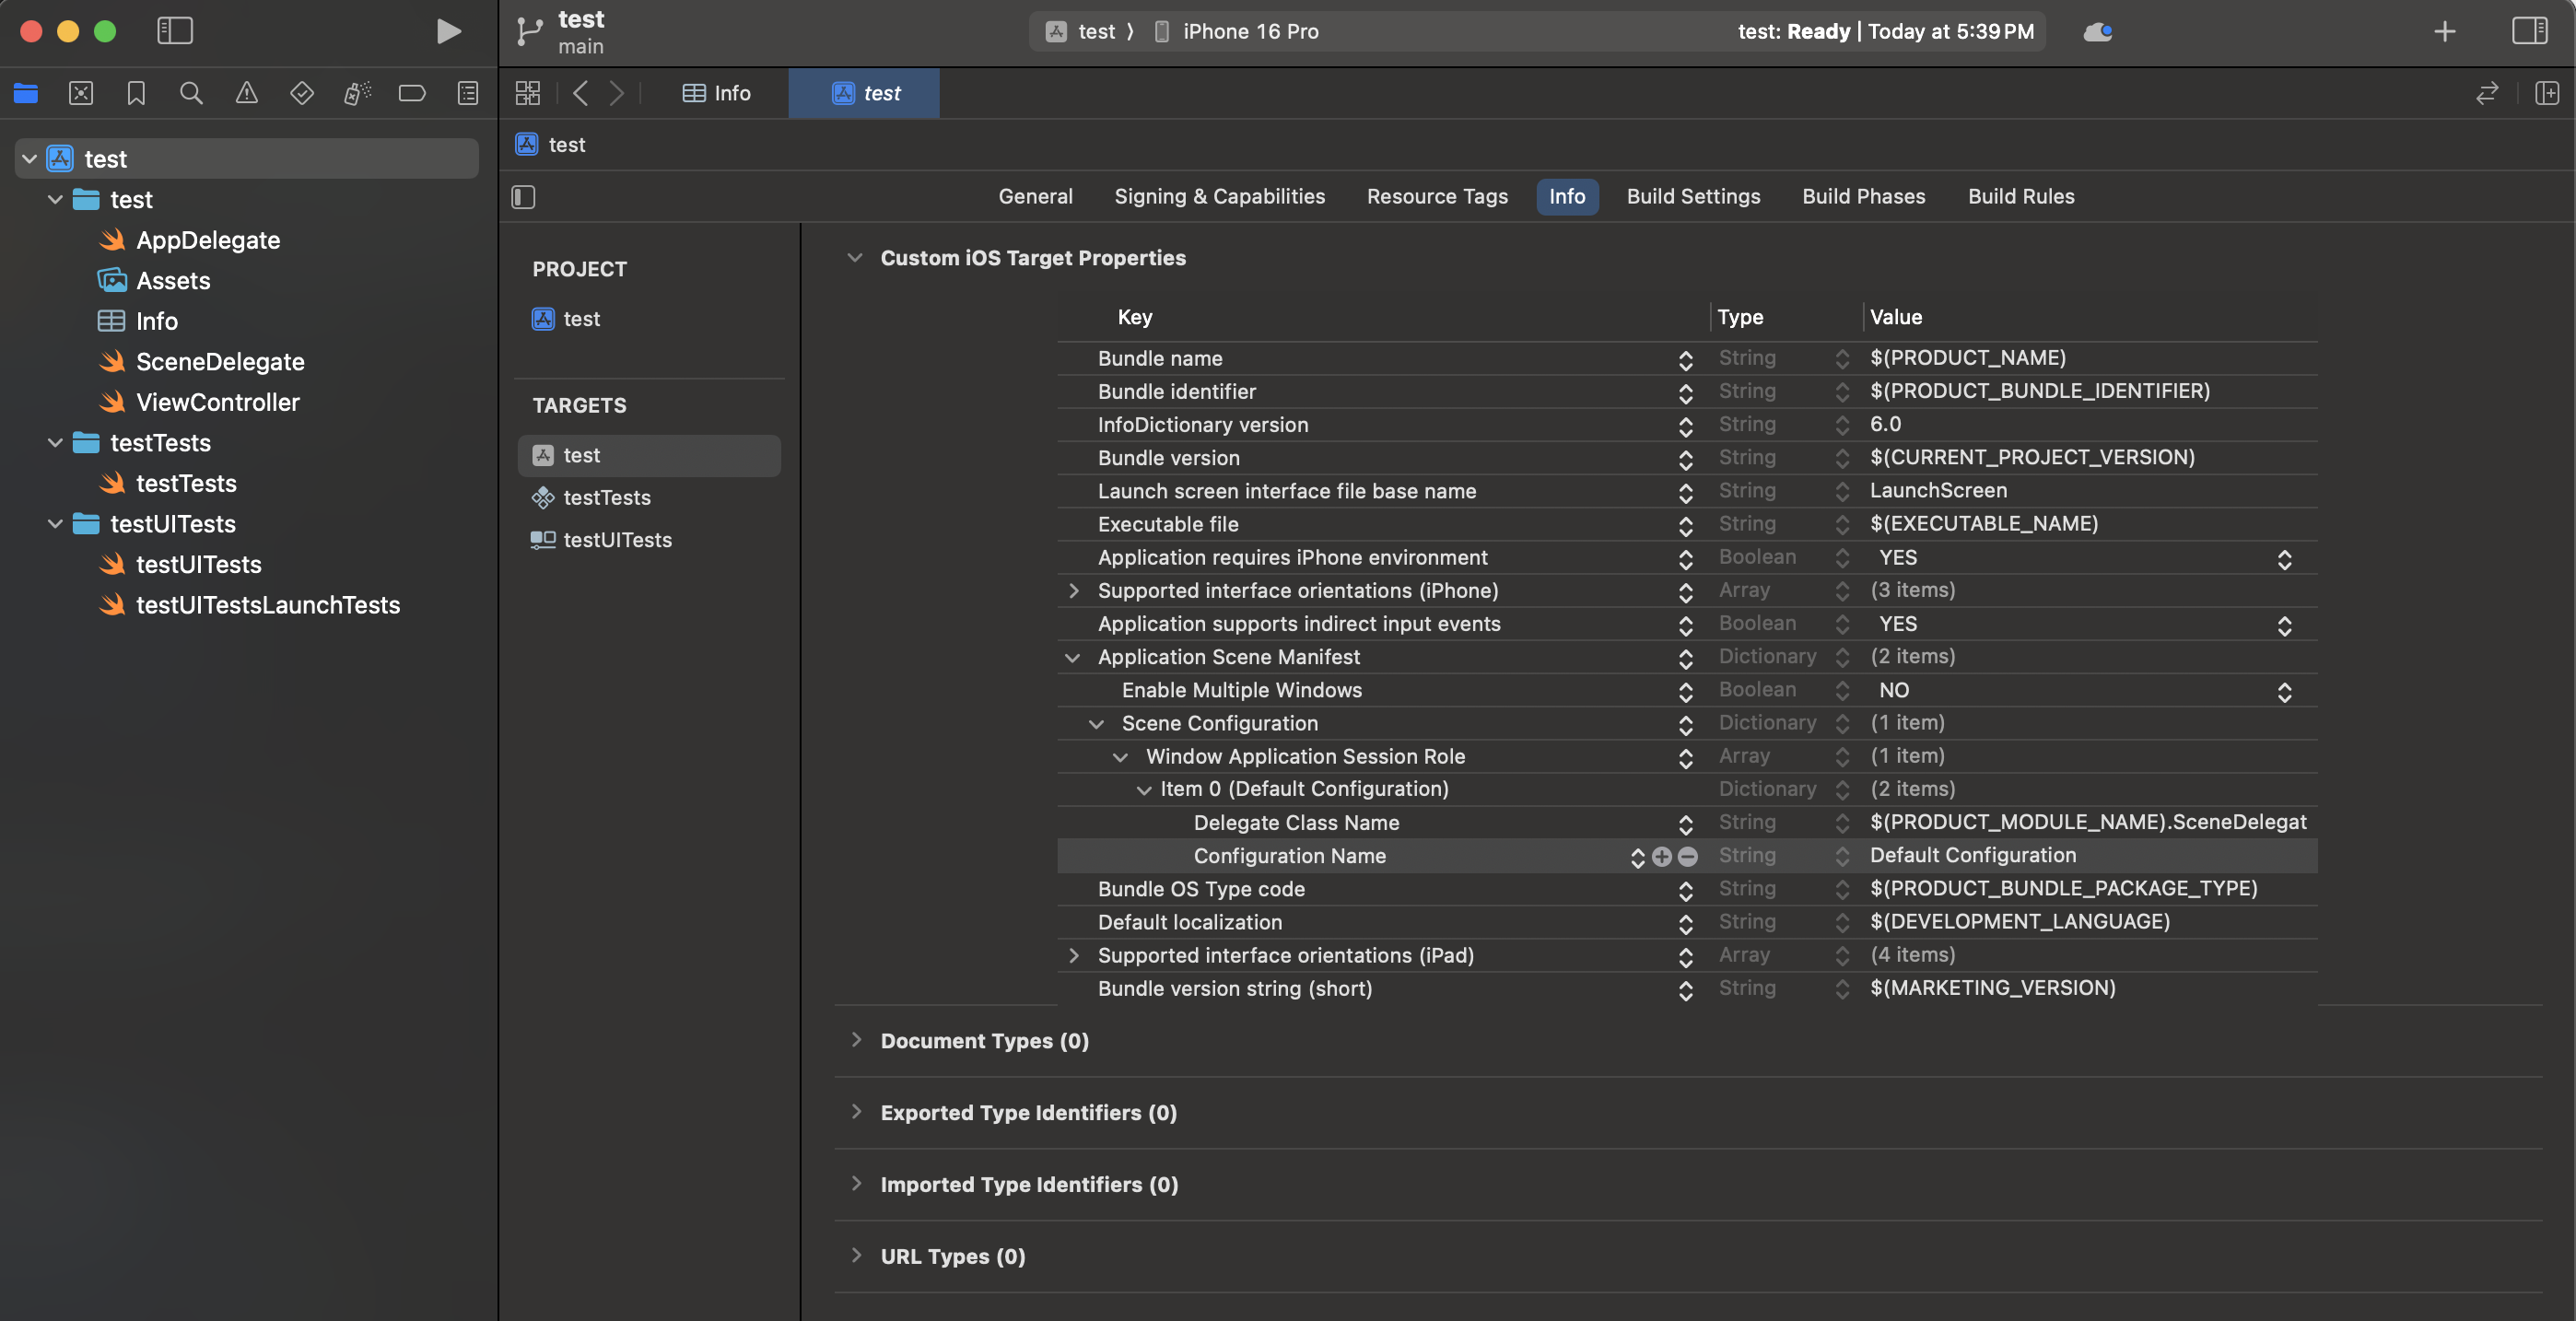Open Enable Multiple Windows boolean value dropdown
This screenshot has width=2576, height=1321.
pos(2284,691)
